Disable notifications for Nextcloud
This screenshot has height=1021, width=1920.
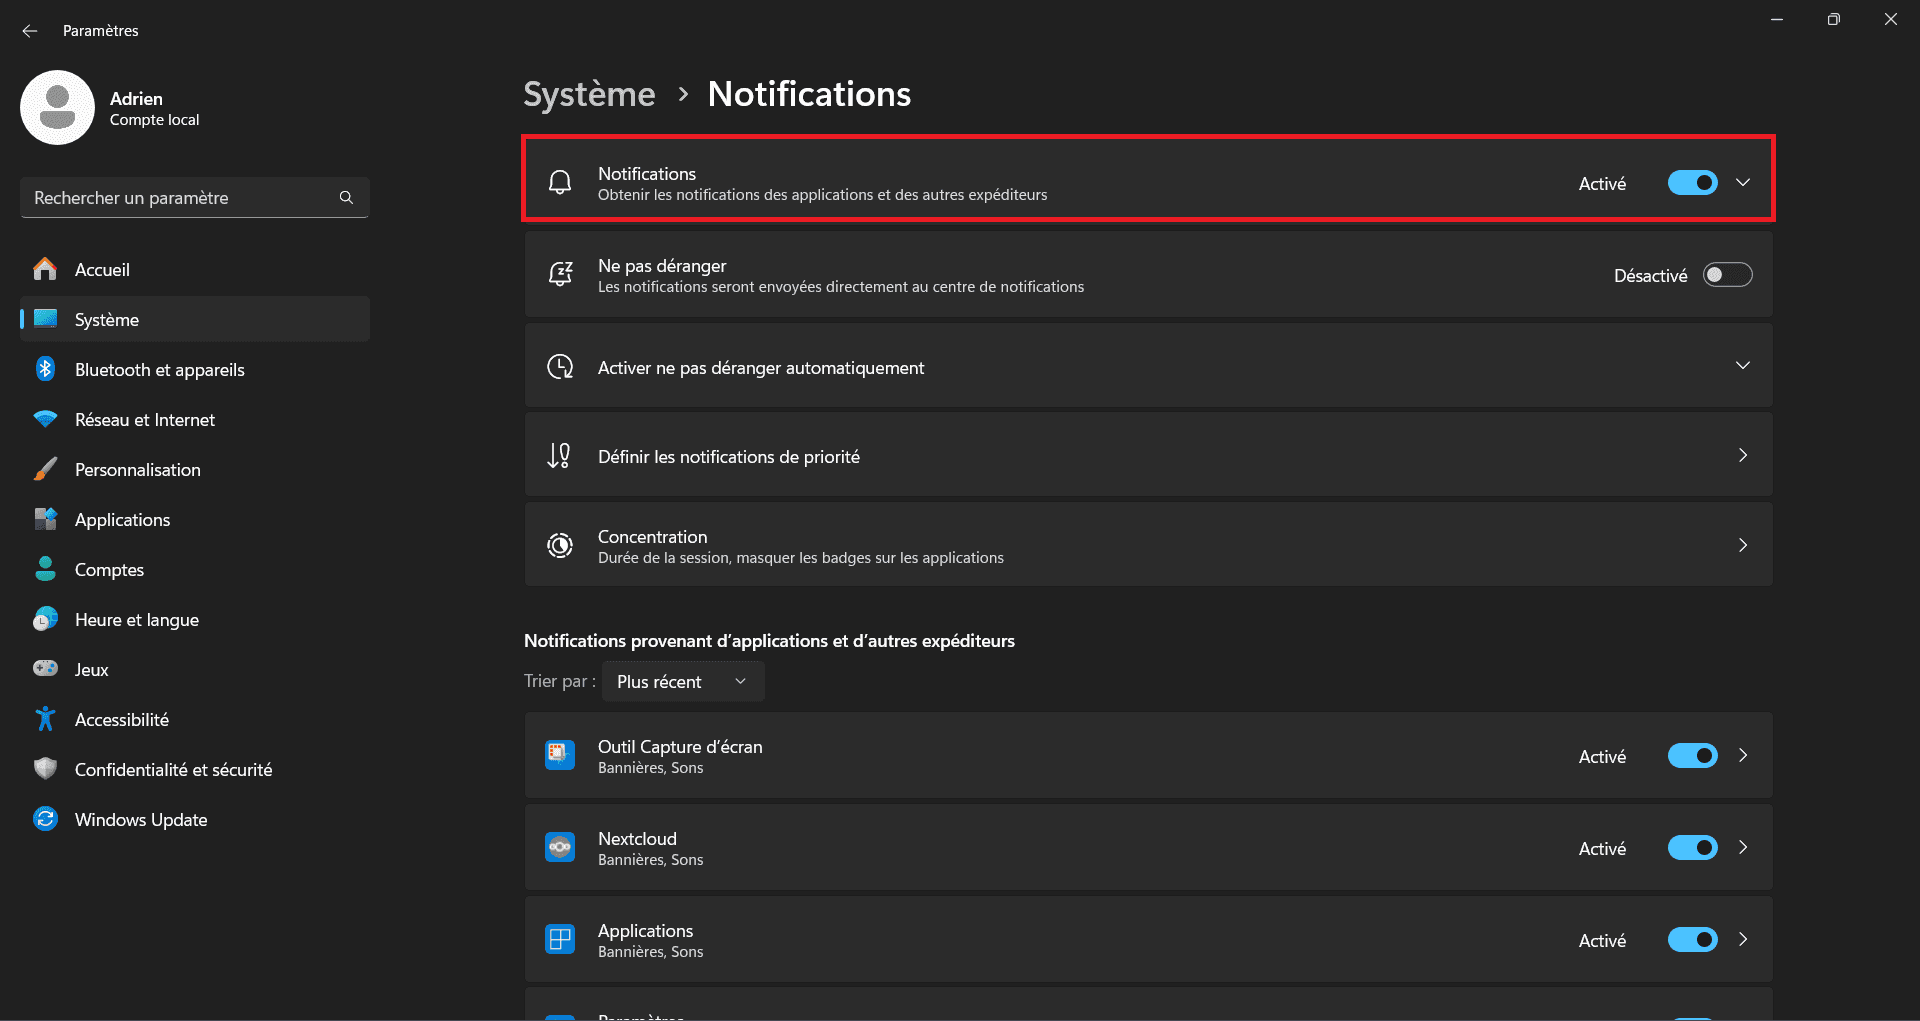[1691, 847]
